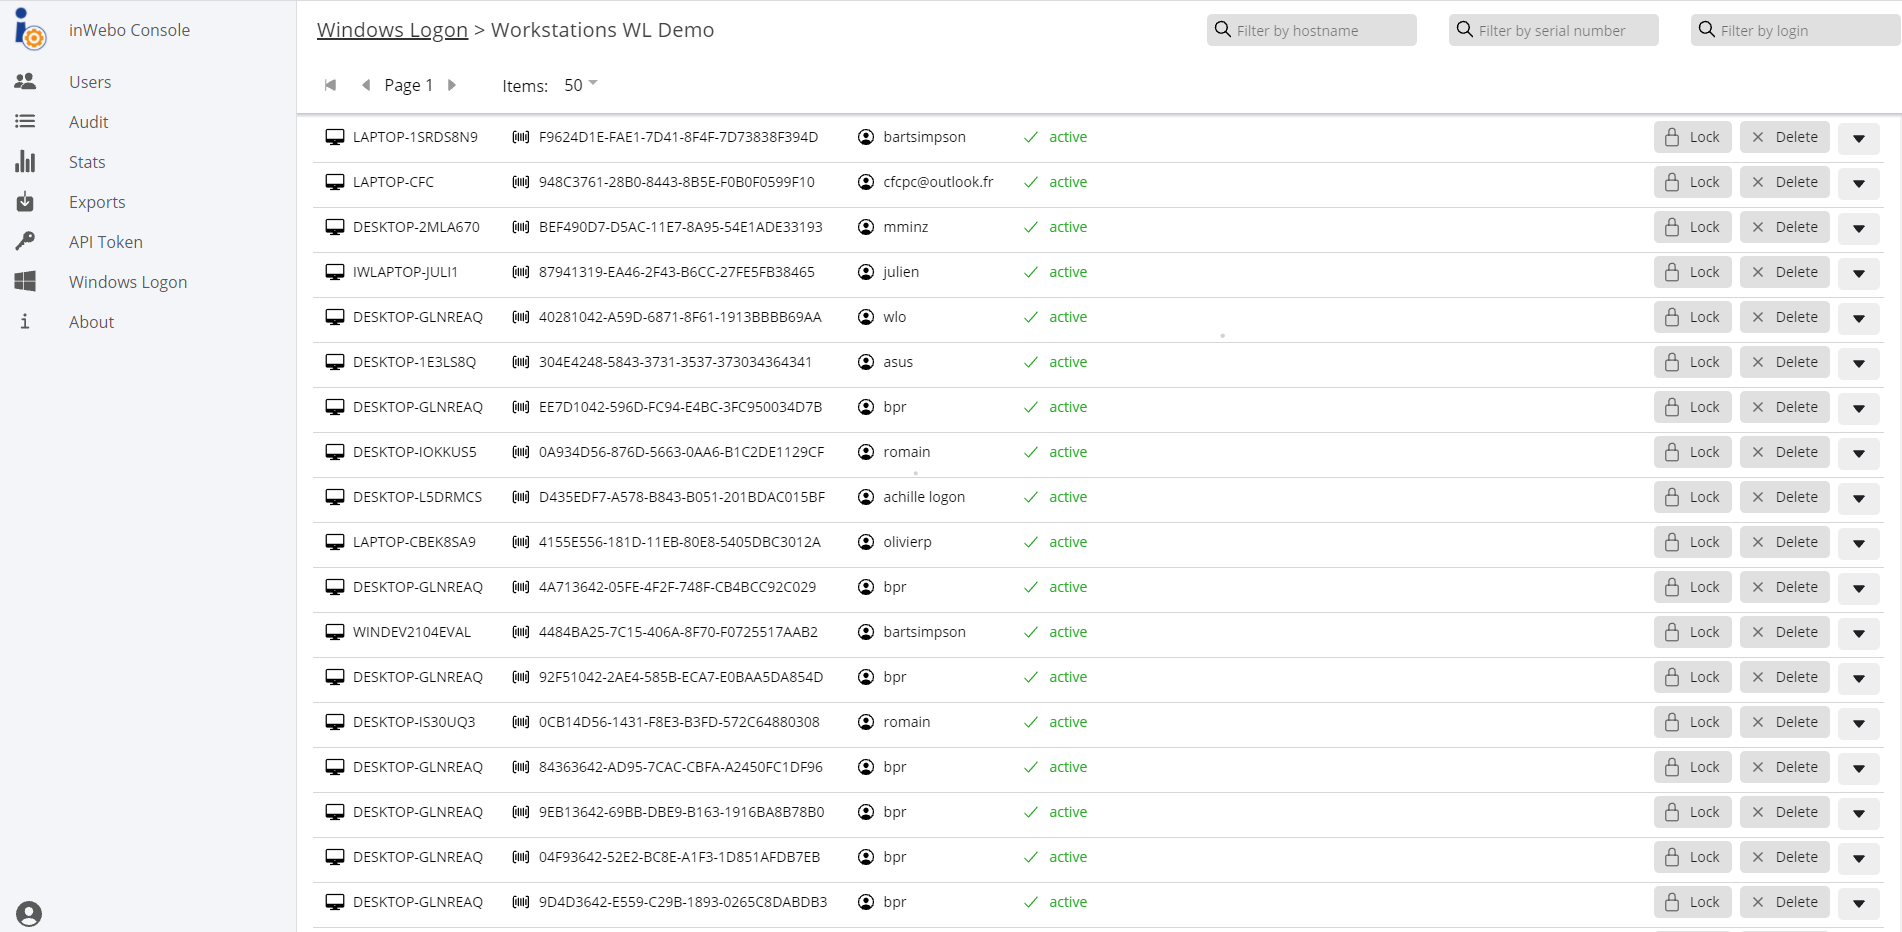
Task: Go to the first page using skip arrow
Action: 330,85
